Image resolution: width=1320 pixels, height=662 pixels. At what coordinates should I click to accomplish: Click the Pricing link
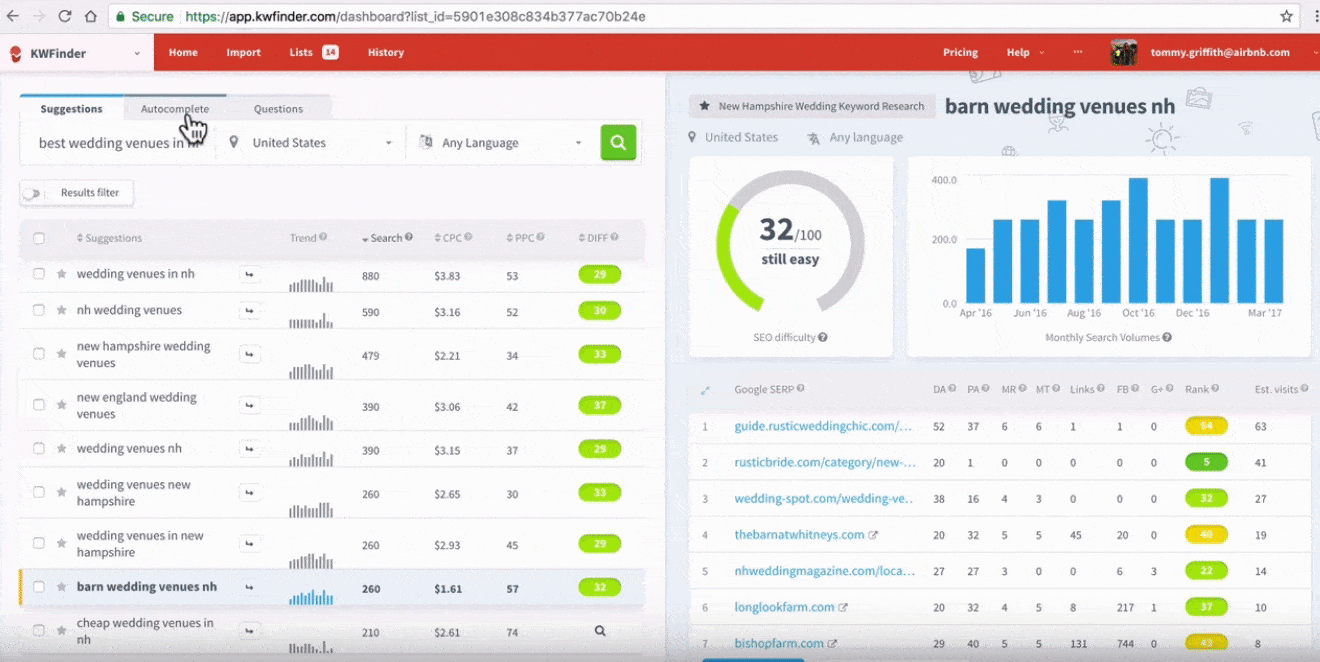click(960, 52)
